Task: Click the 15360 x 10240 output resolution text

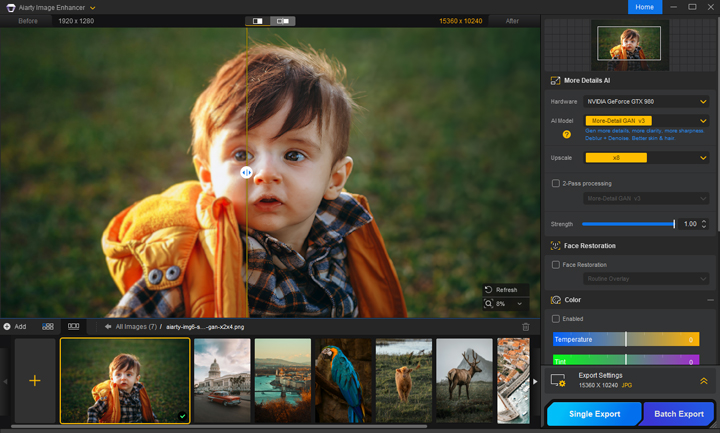Action: coord(461,21)
